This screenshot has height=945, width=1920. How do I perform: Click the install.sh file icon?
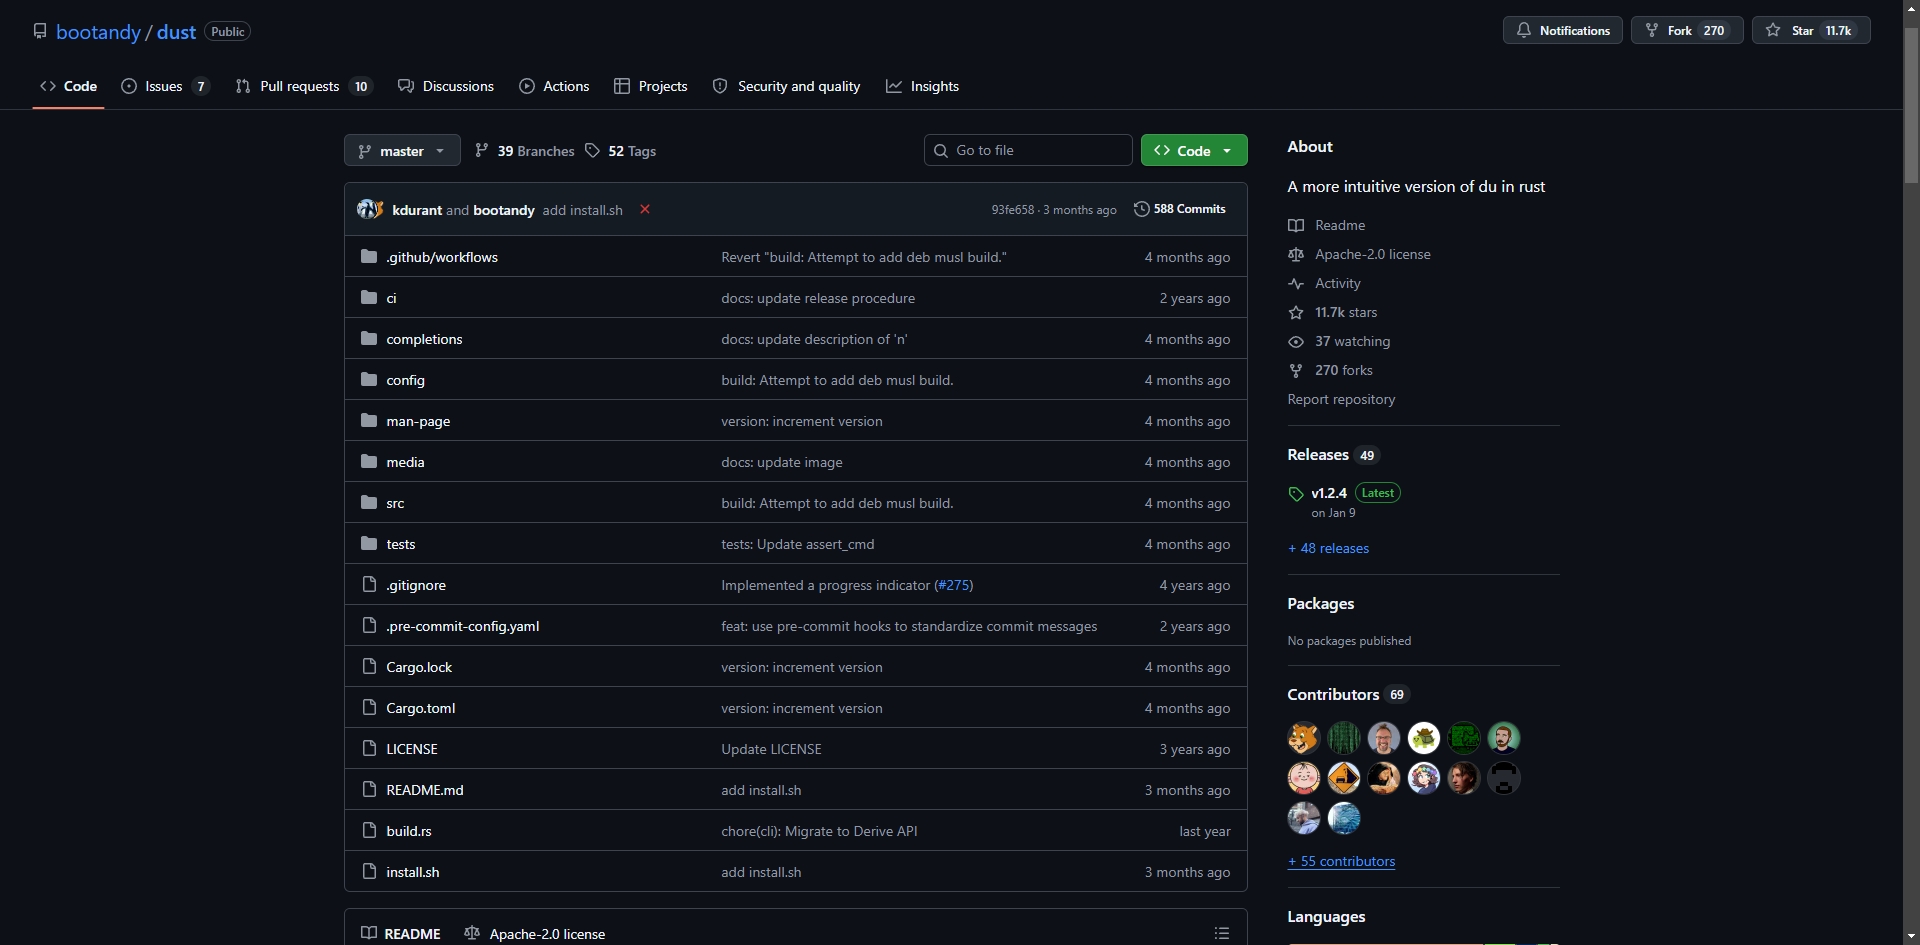[369, 872]
